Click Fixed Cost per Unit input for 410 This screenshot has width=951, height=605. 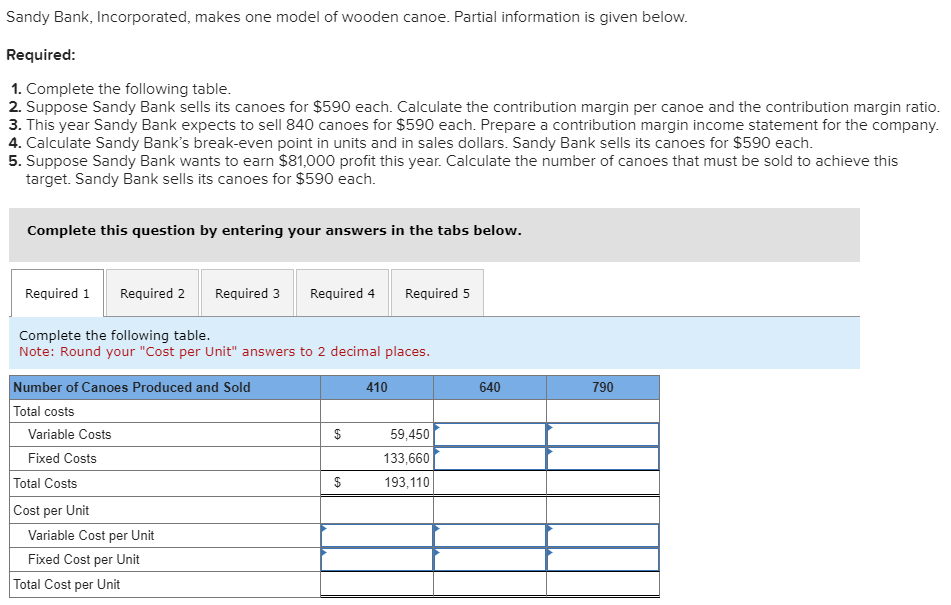[377, 560]
